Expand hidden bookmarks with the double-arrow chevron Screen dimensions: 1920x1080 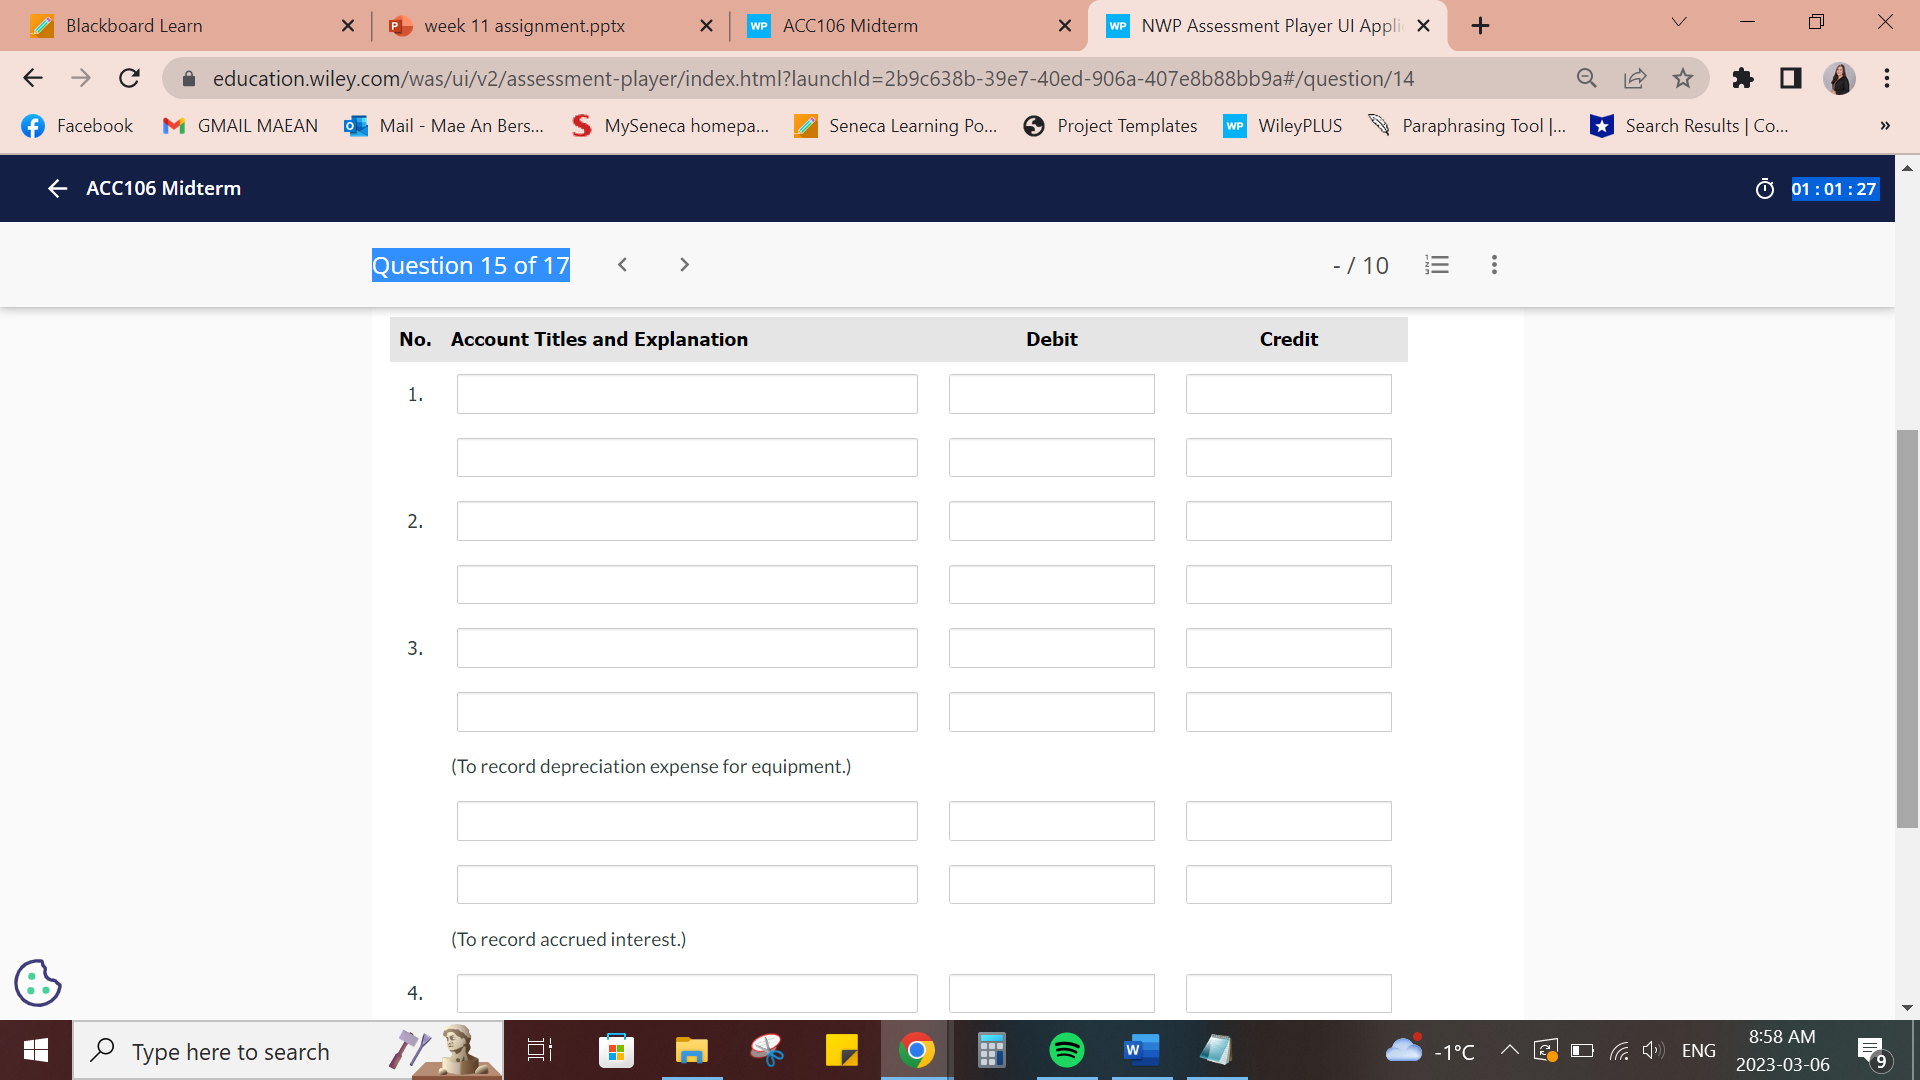tap(1884, 125)
